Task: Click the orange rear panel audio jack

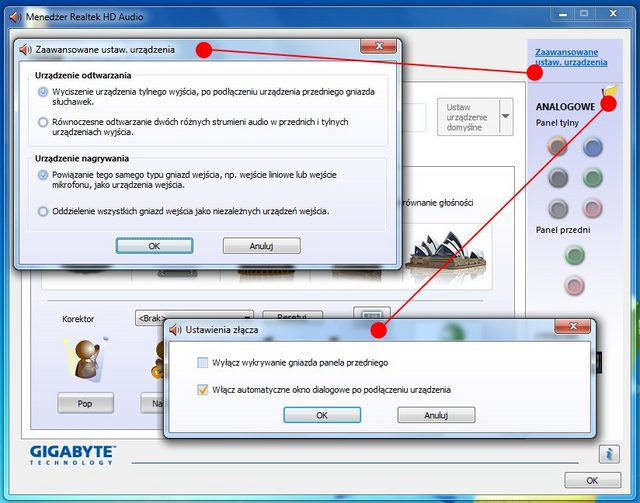Action: point(559,147)
